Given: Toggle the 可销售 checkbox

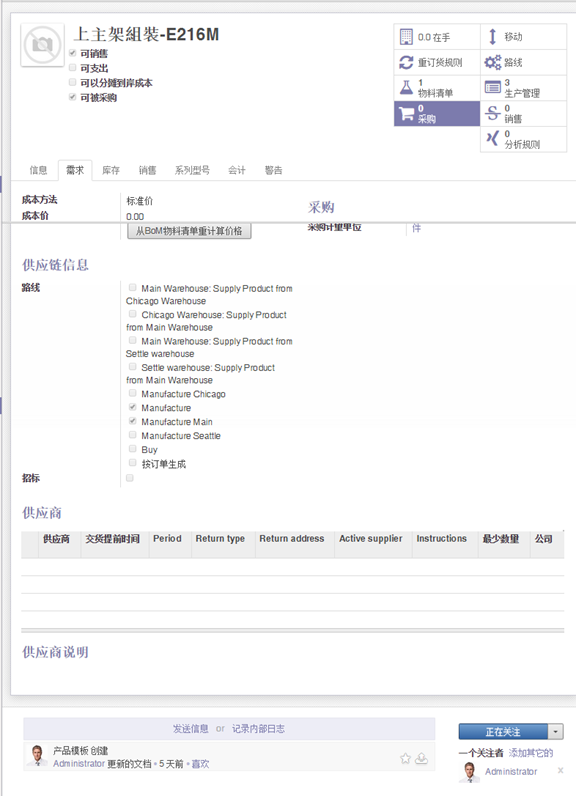Looking at the screenshot, I should coord(73,53).
